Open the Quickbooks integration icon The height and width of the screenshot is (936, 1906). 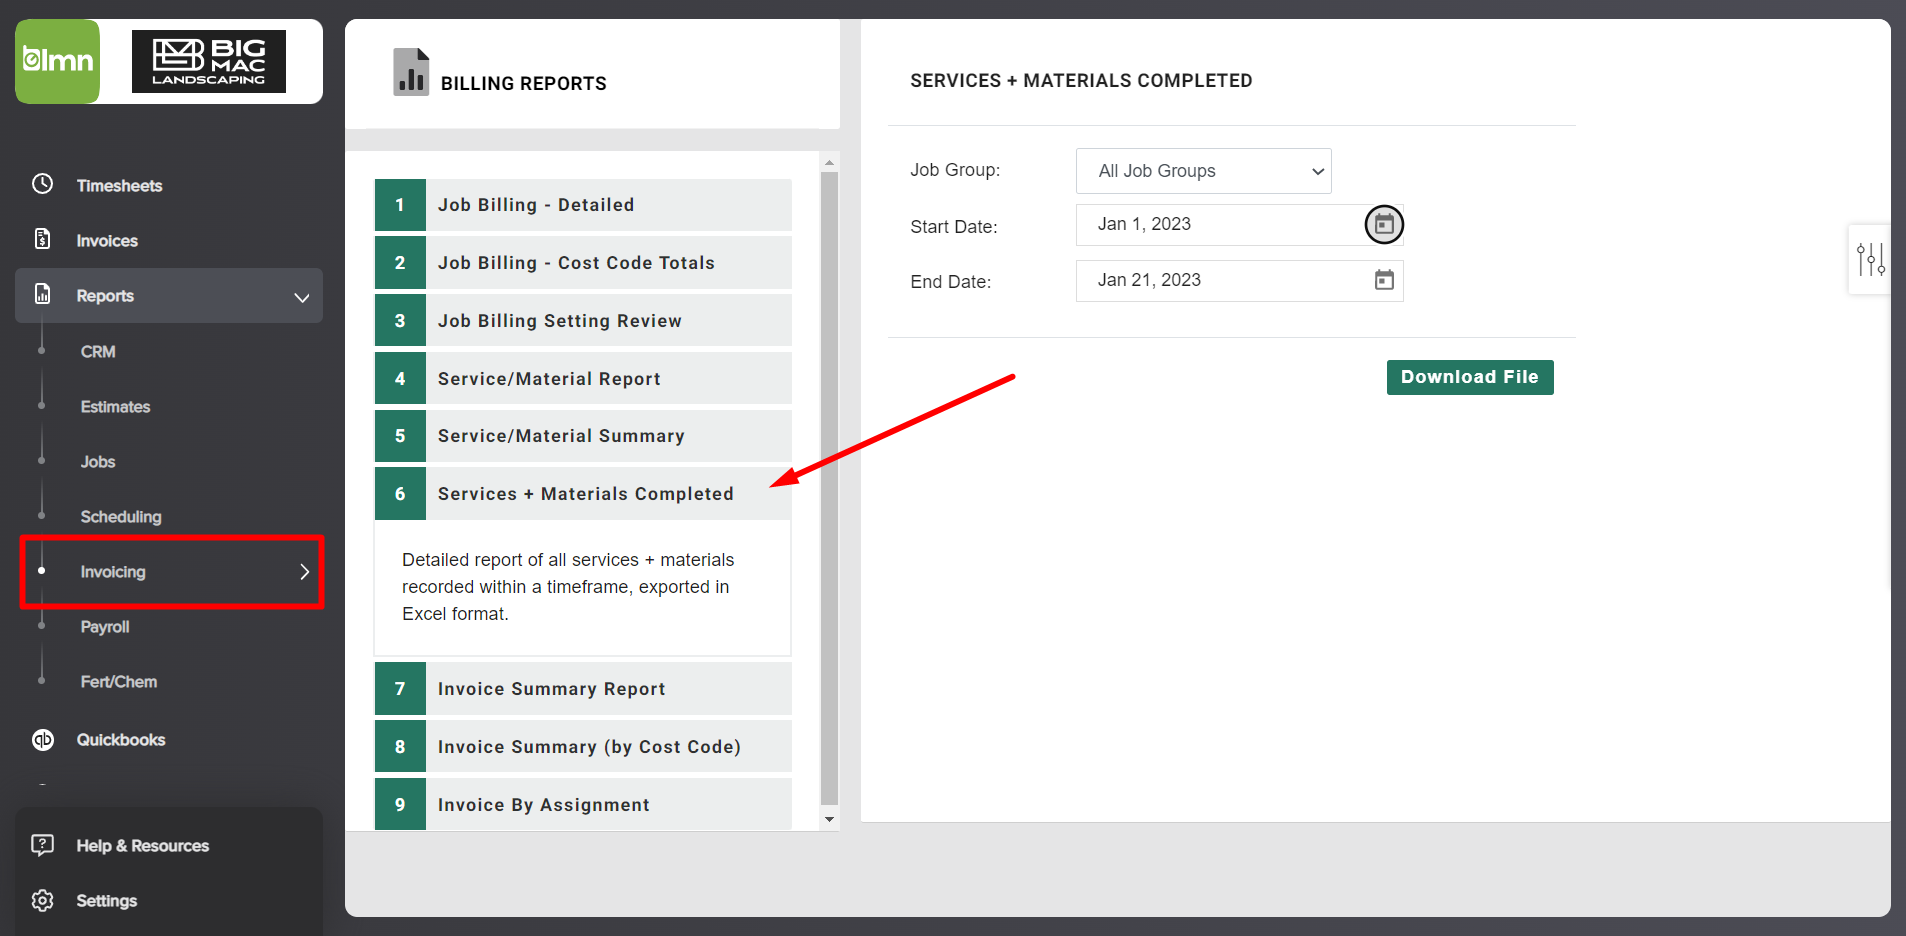tap(42, 739)
